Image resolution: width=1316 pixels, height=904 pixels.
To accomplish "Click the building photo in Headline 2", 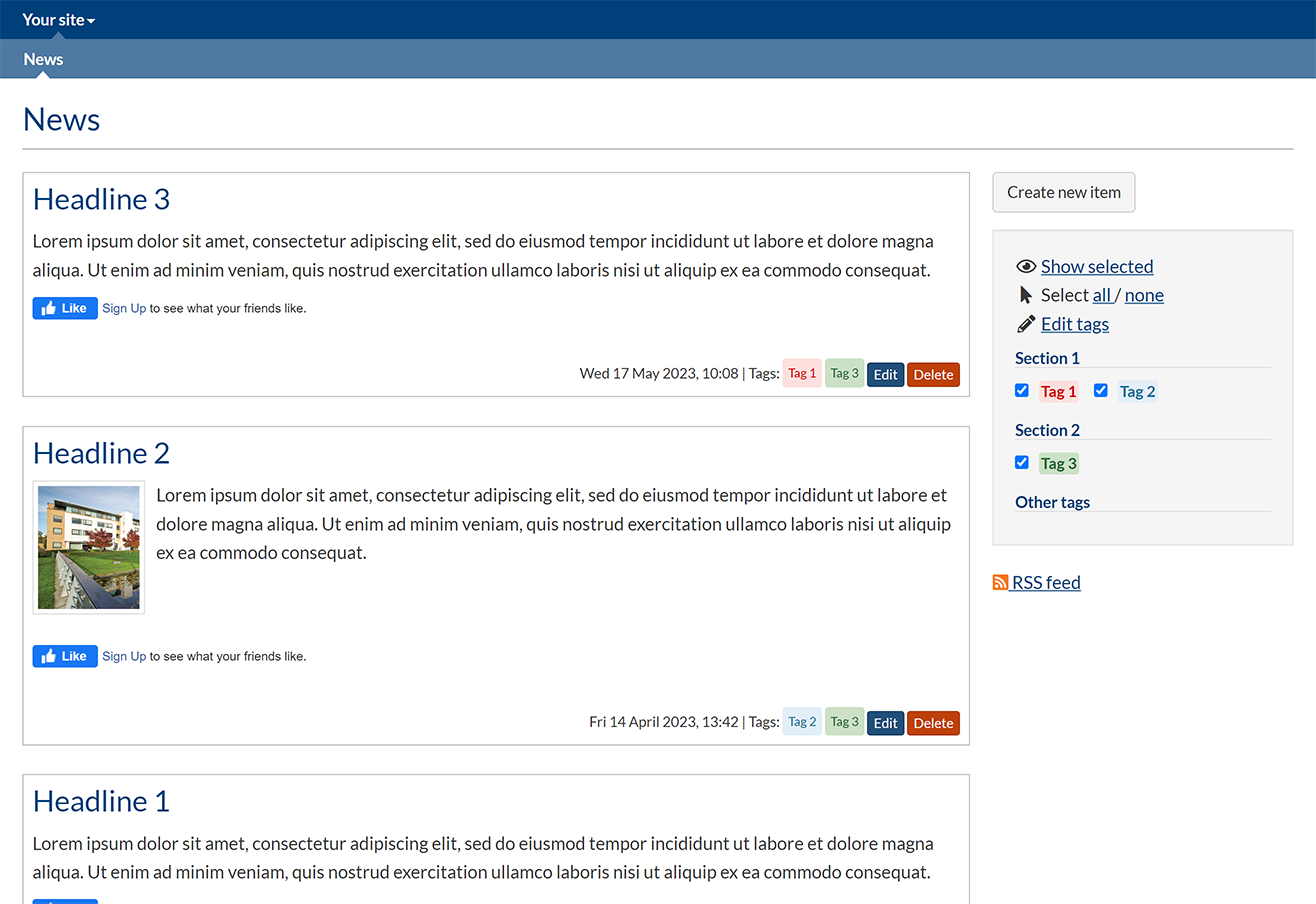I will click(x=88, y=547).
